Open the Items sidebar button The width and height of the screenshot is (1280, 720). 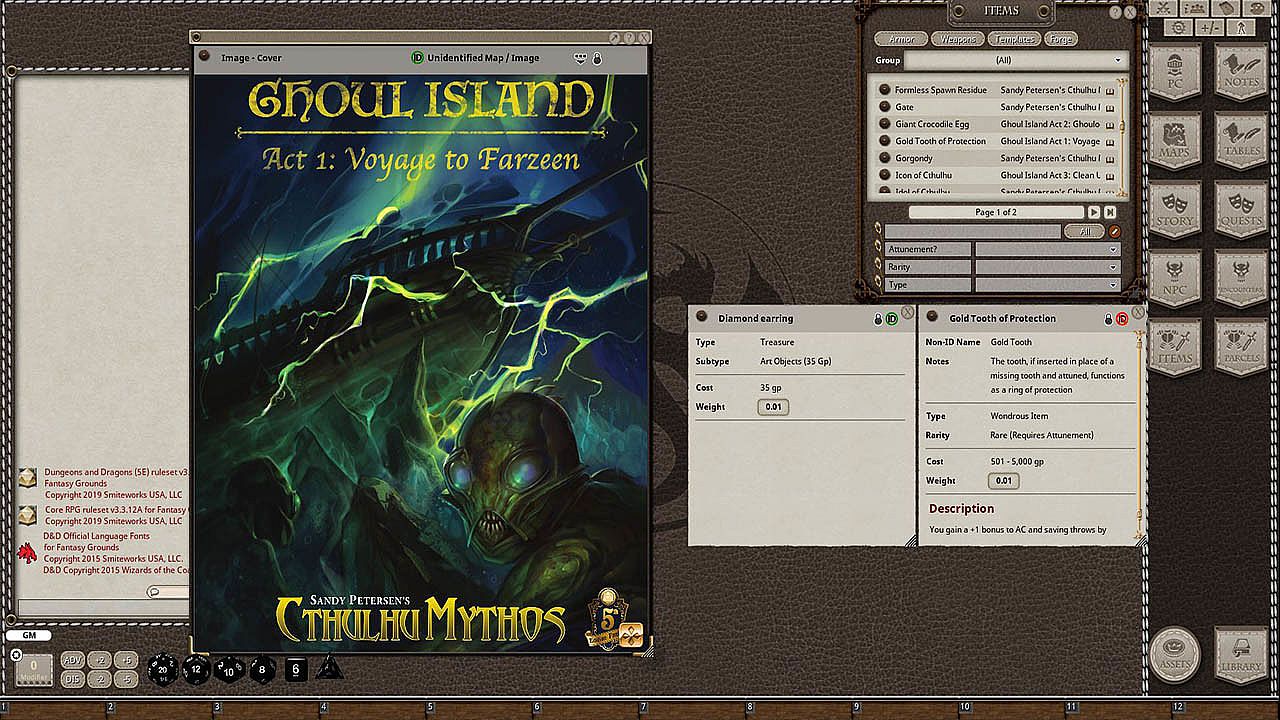1175,348
